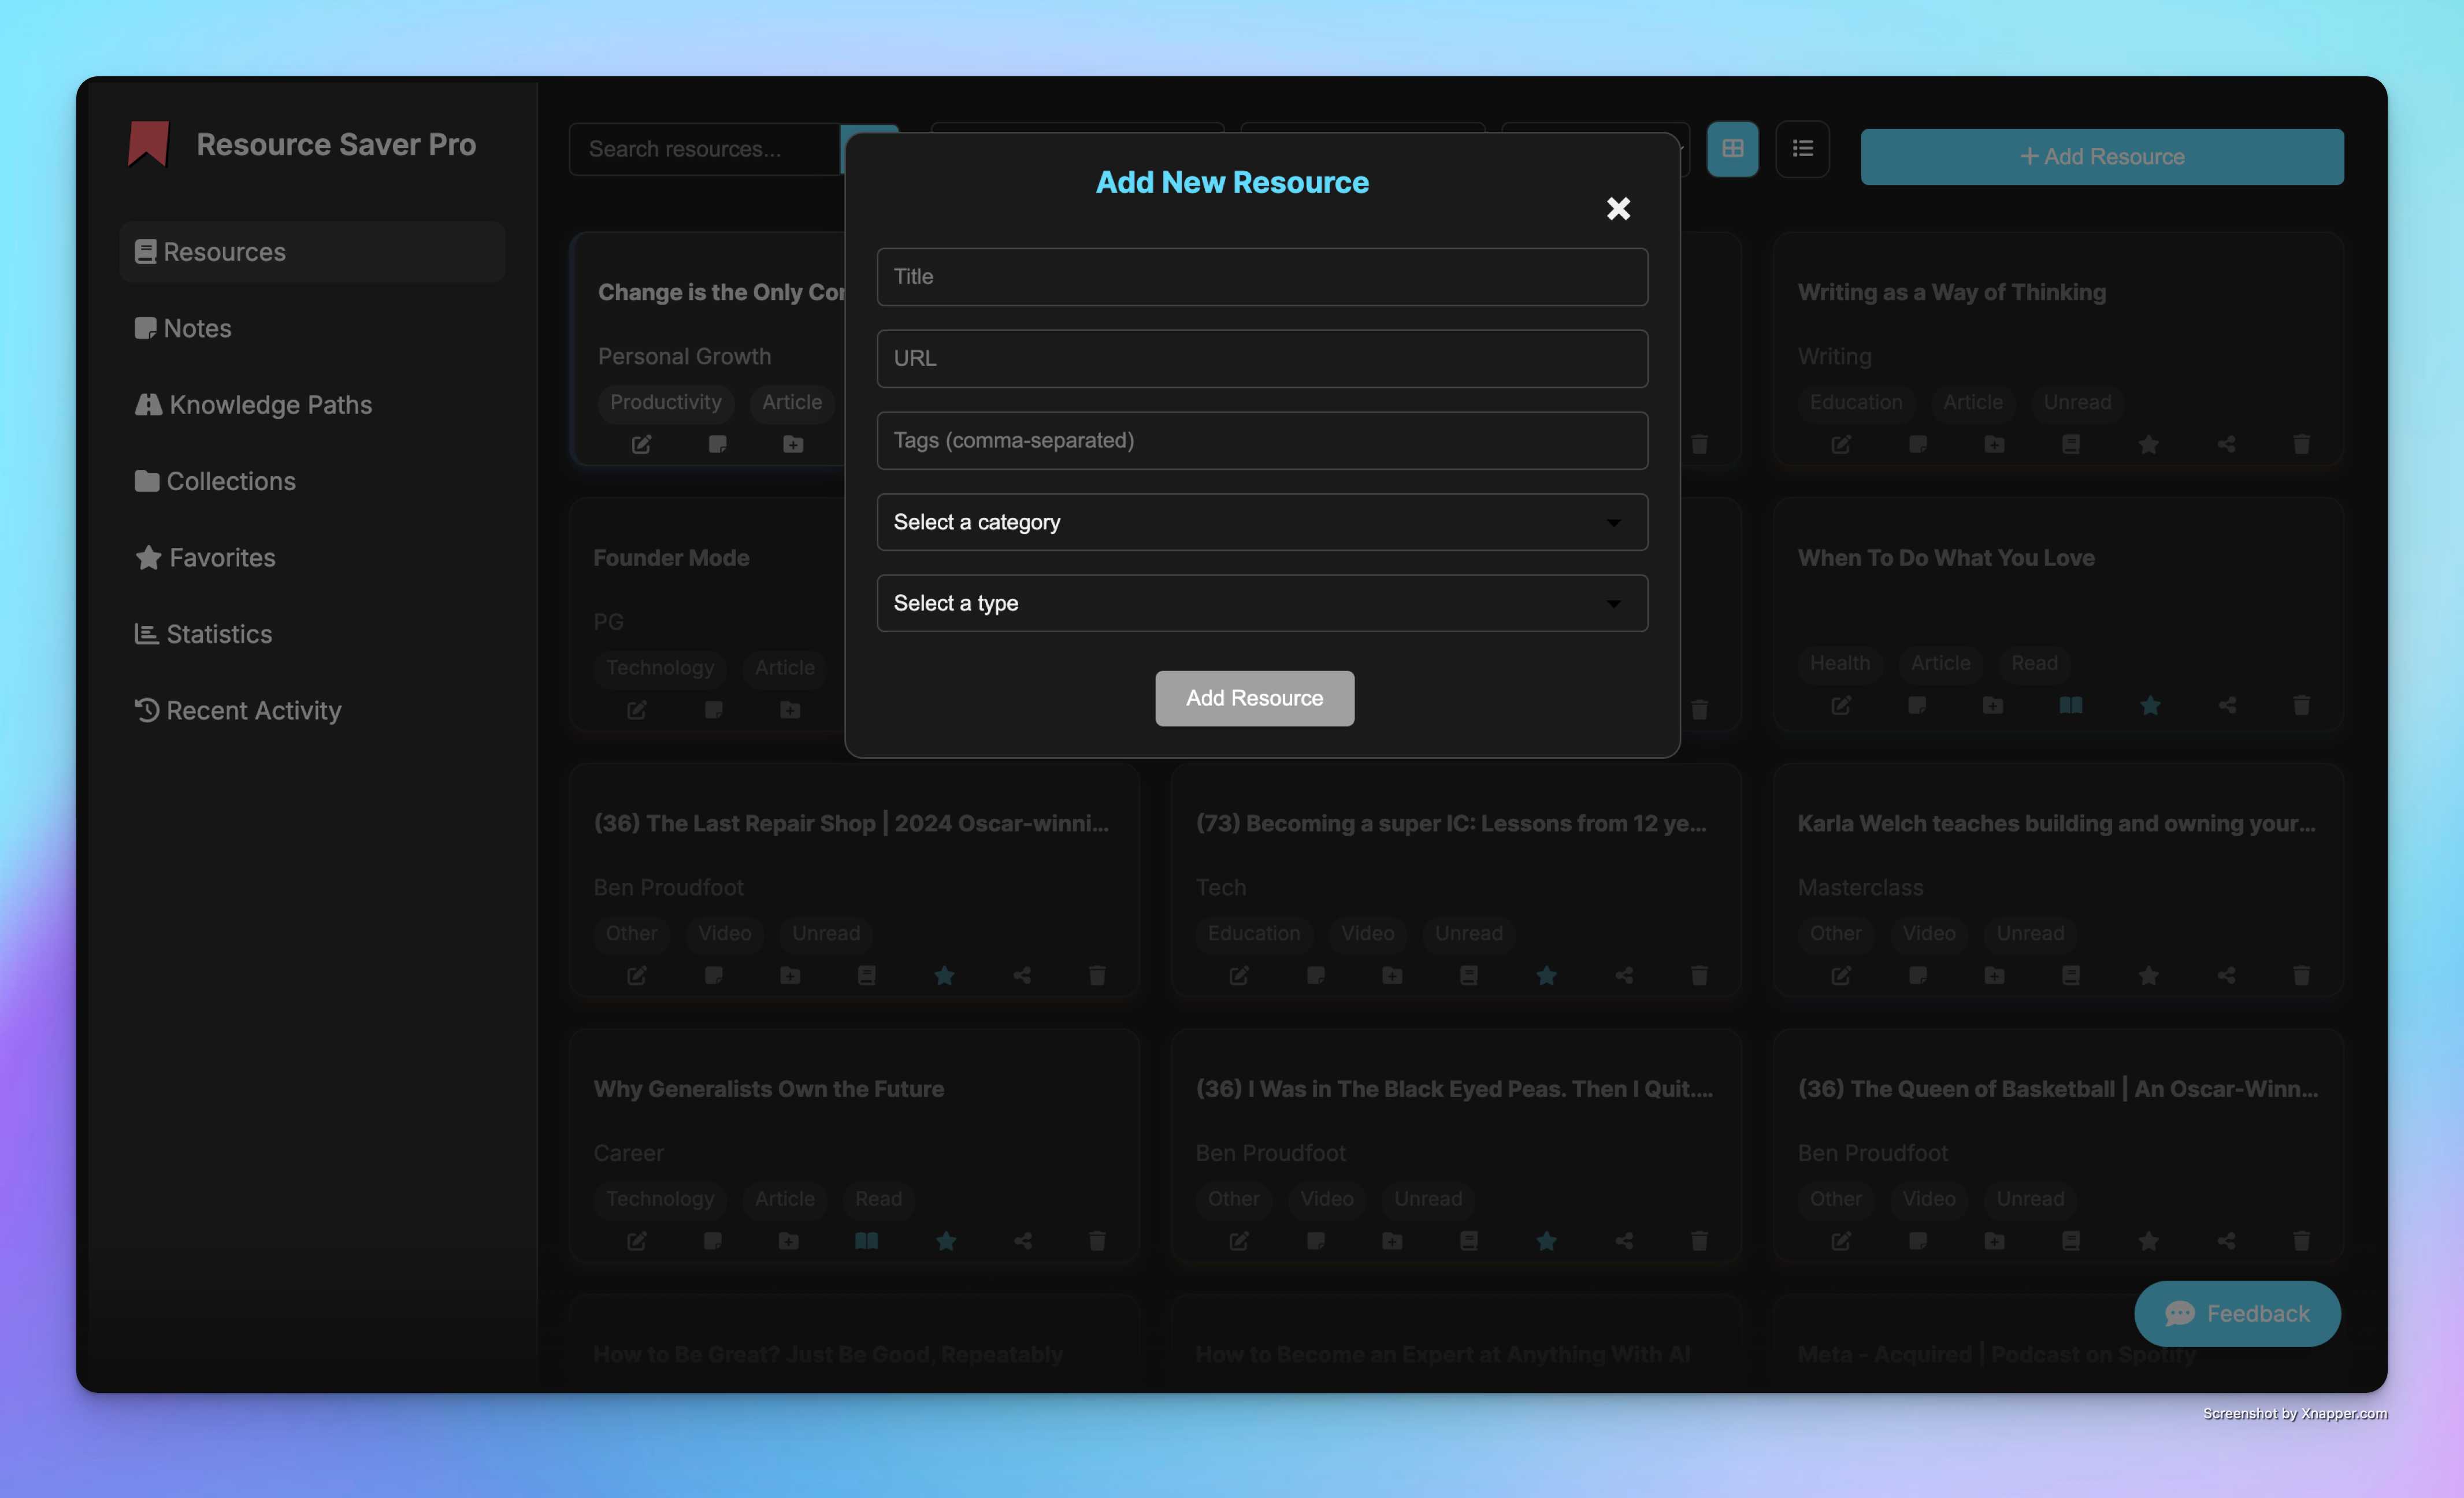Add note to Writing as a Way of Thinking
This screenshot has height=1498, width=2464.
[1917, 444]
